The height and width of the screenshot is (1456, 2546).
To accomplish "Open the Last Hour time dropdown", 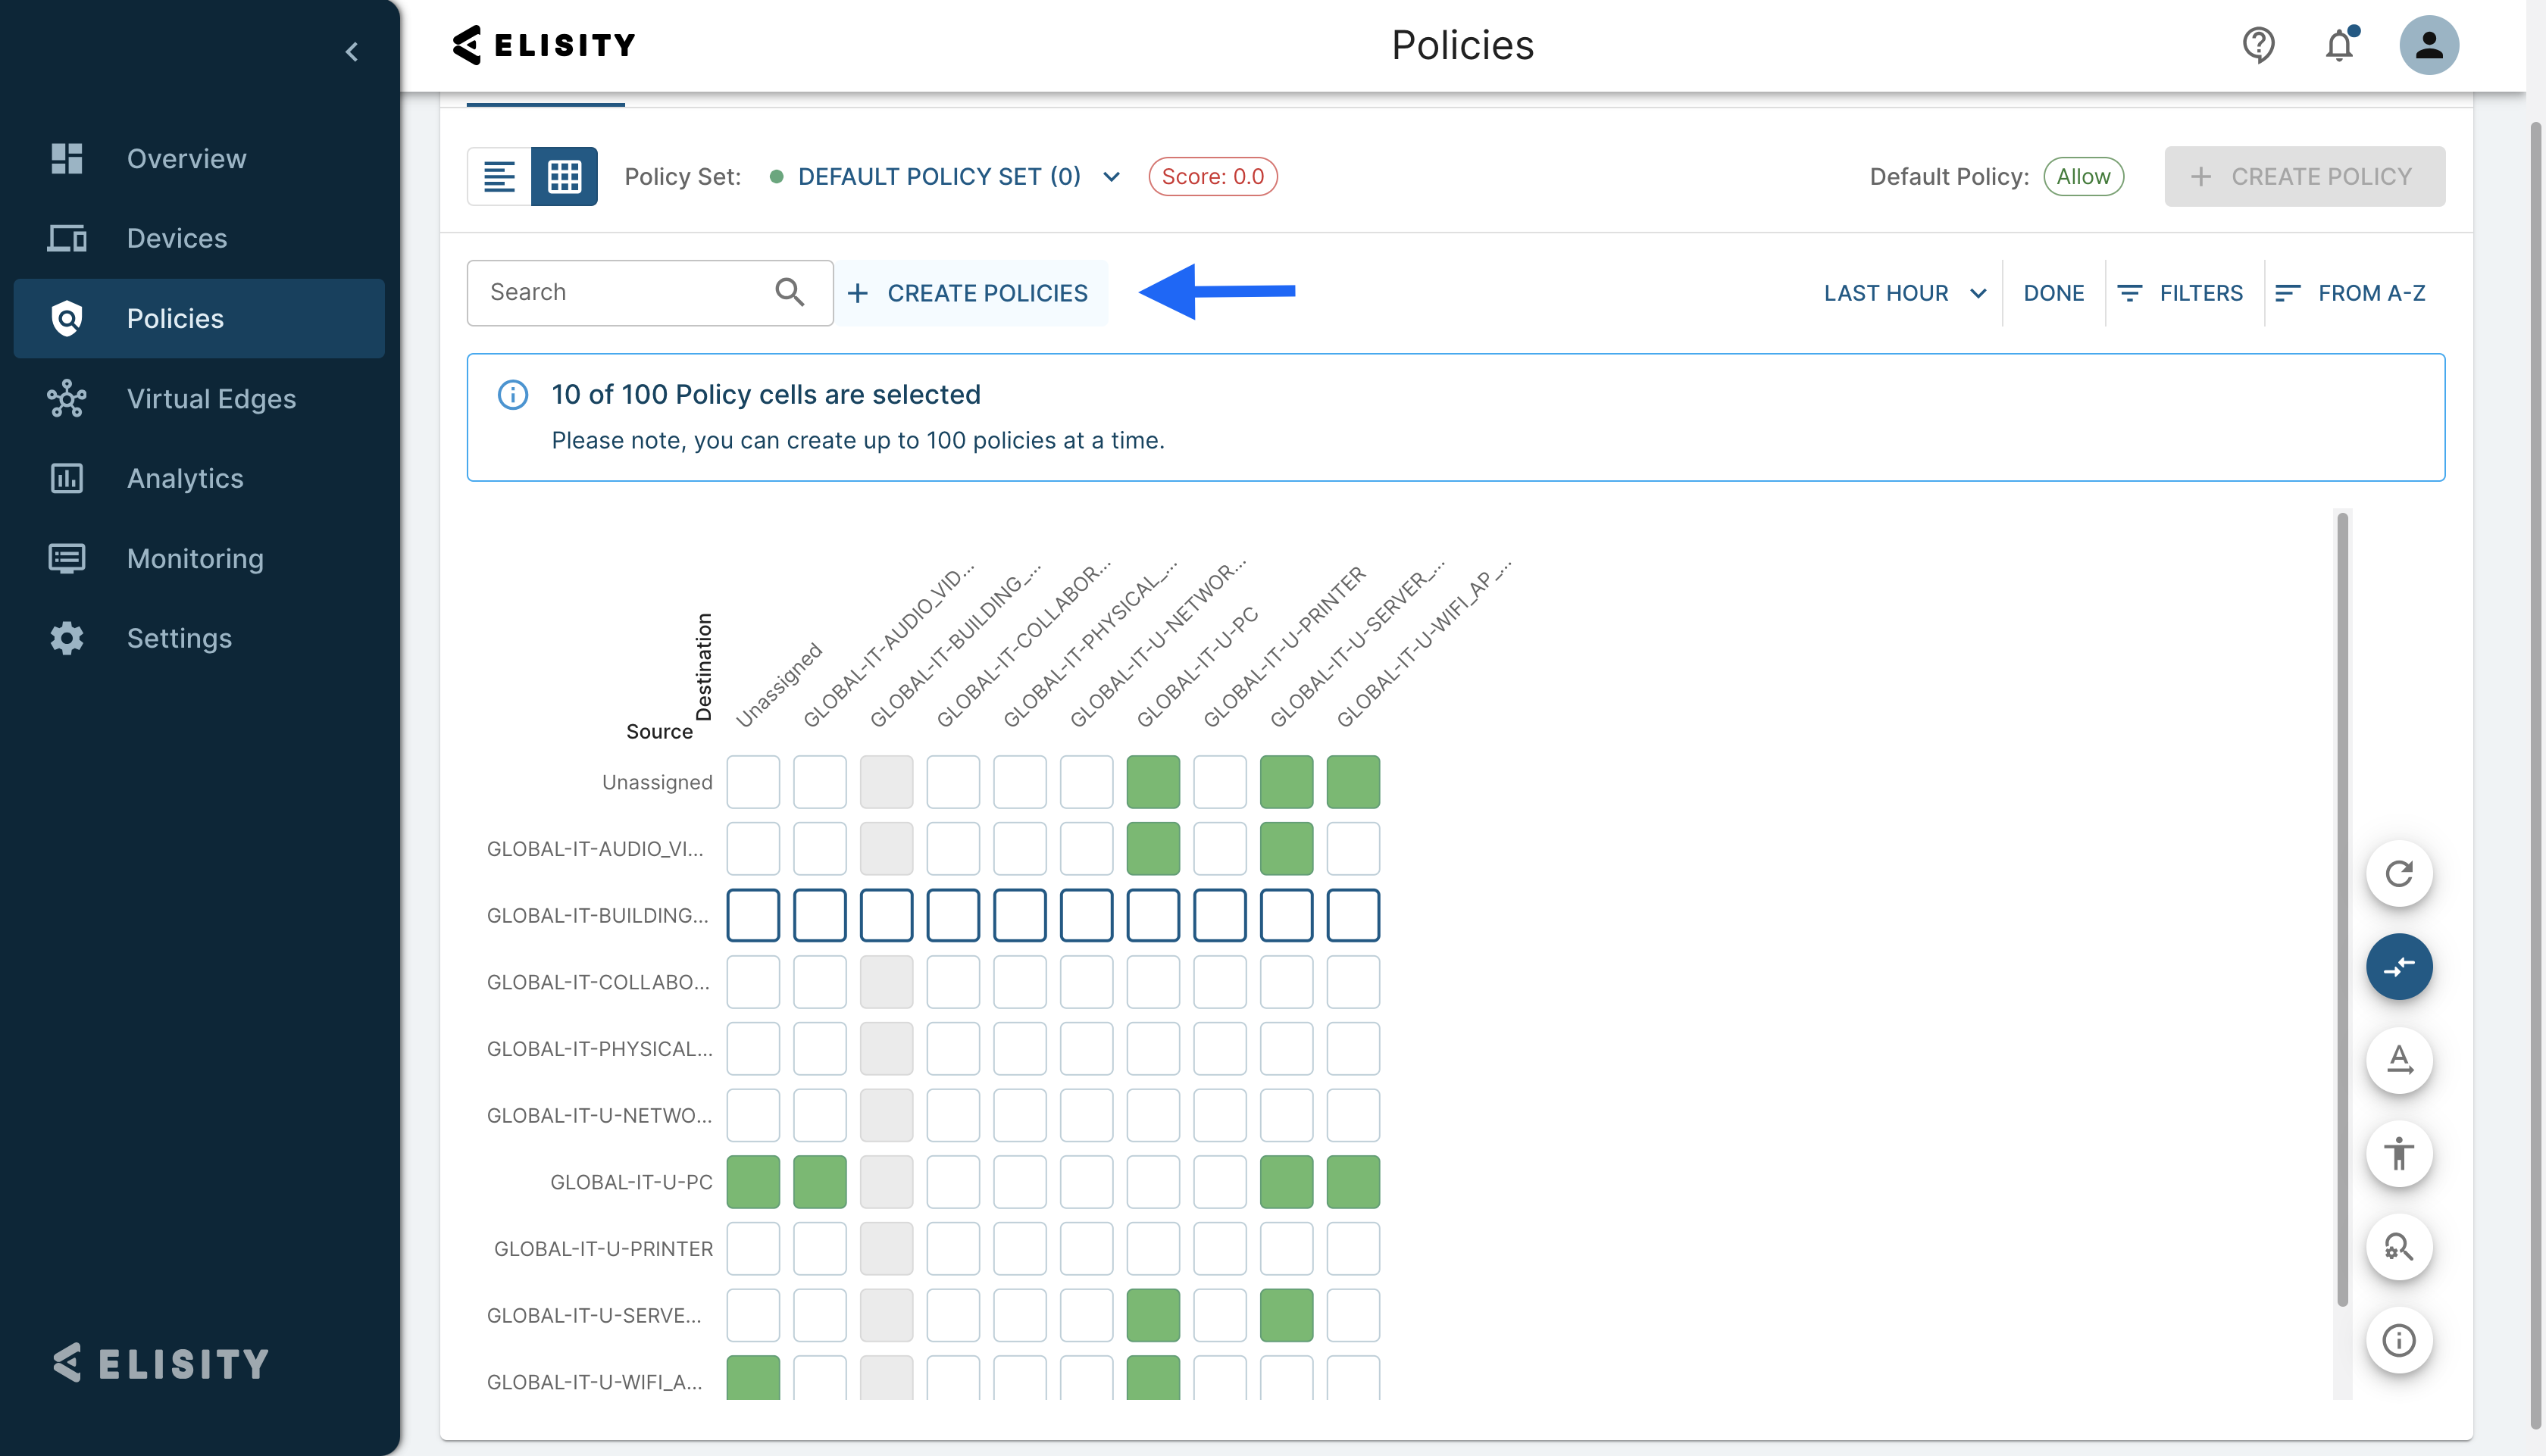I will pyautogui.click(x=1905, y=293).
